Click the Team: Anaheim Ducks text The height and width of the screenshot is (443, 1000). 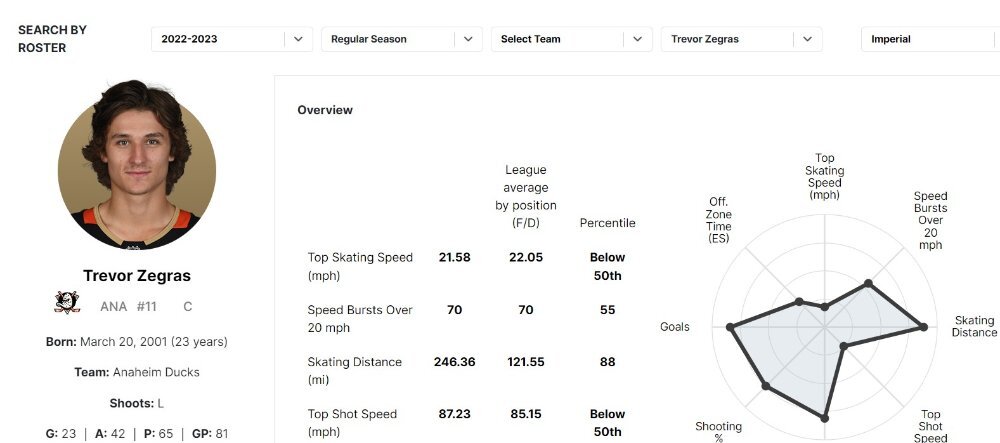pyautogui.click(x=136, y=372)
